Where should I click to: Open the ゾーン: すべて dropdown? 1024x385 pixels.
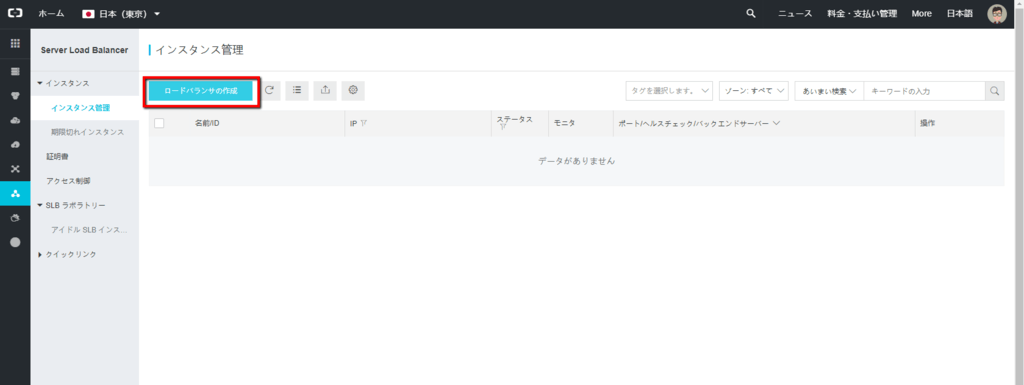pyautogui.click(x=754, y=91)
